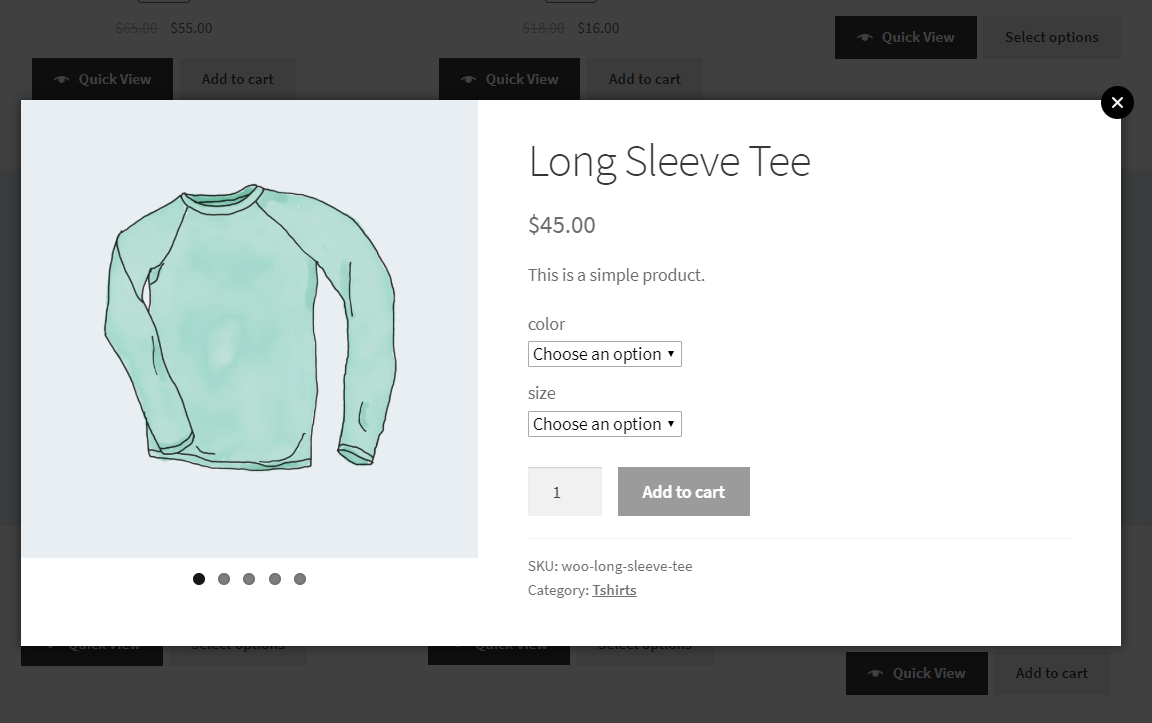The height and width of the screenshot is (723, 1152).
Task: Open the Tshirts category link
Action: click(x=614, y=590)
